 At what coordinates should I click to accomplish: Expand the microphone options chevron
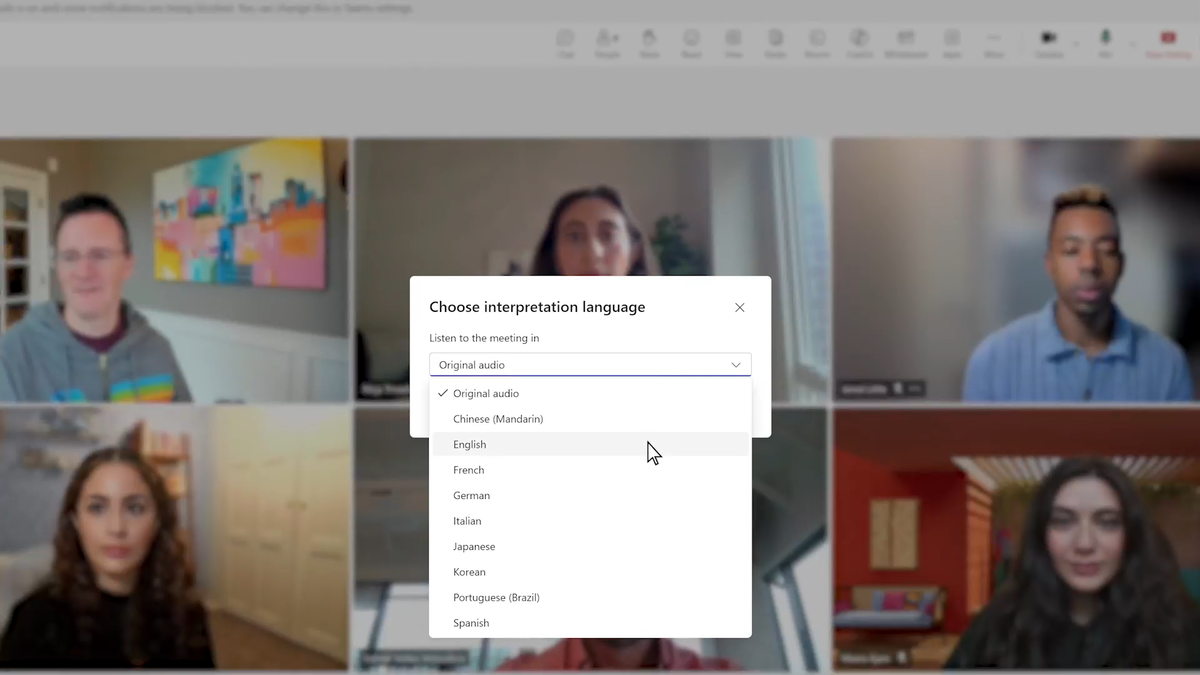click(1133, 43)
